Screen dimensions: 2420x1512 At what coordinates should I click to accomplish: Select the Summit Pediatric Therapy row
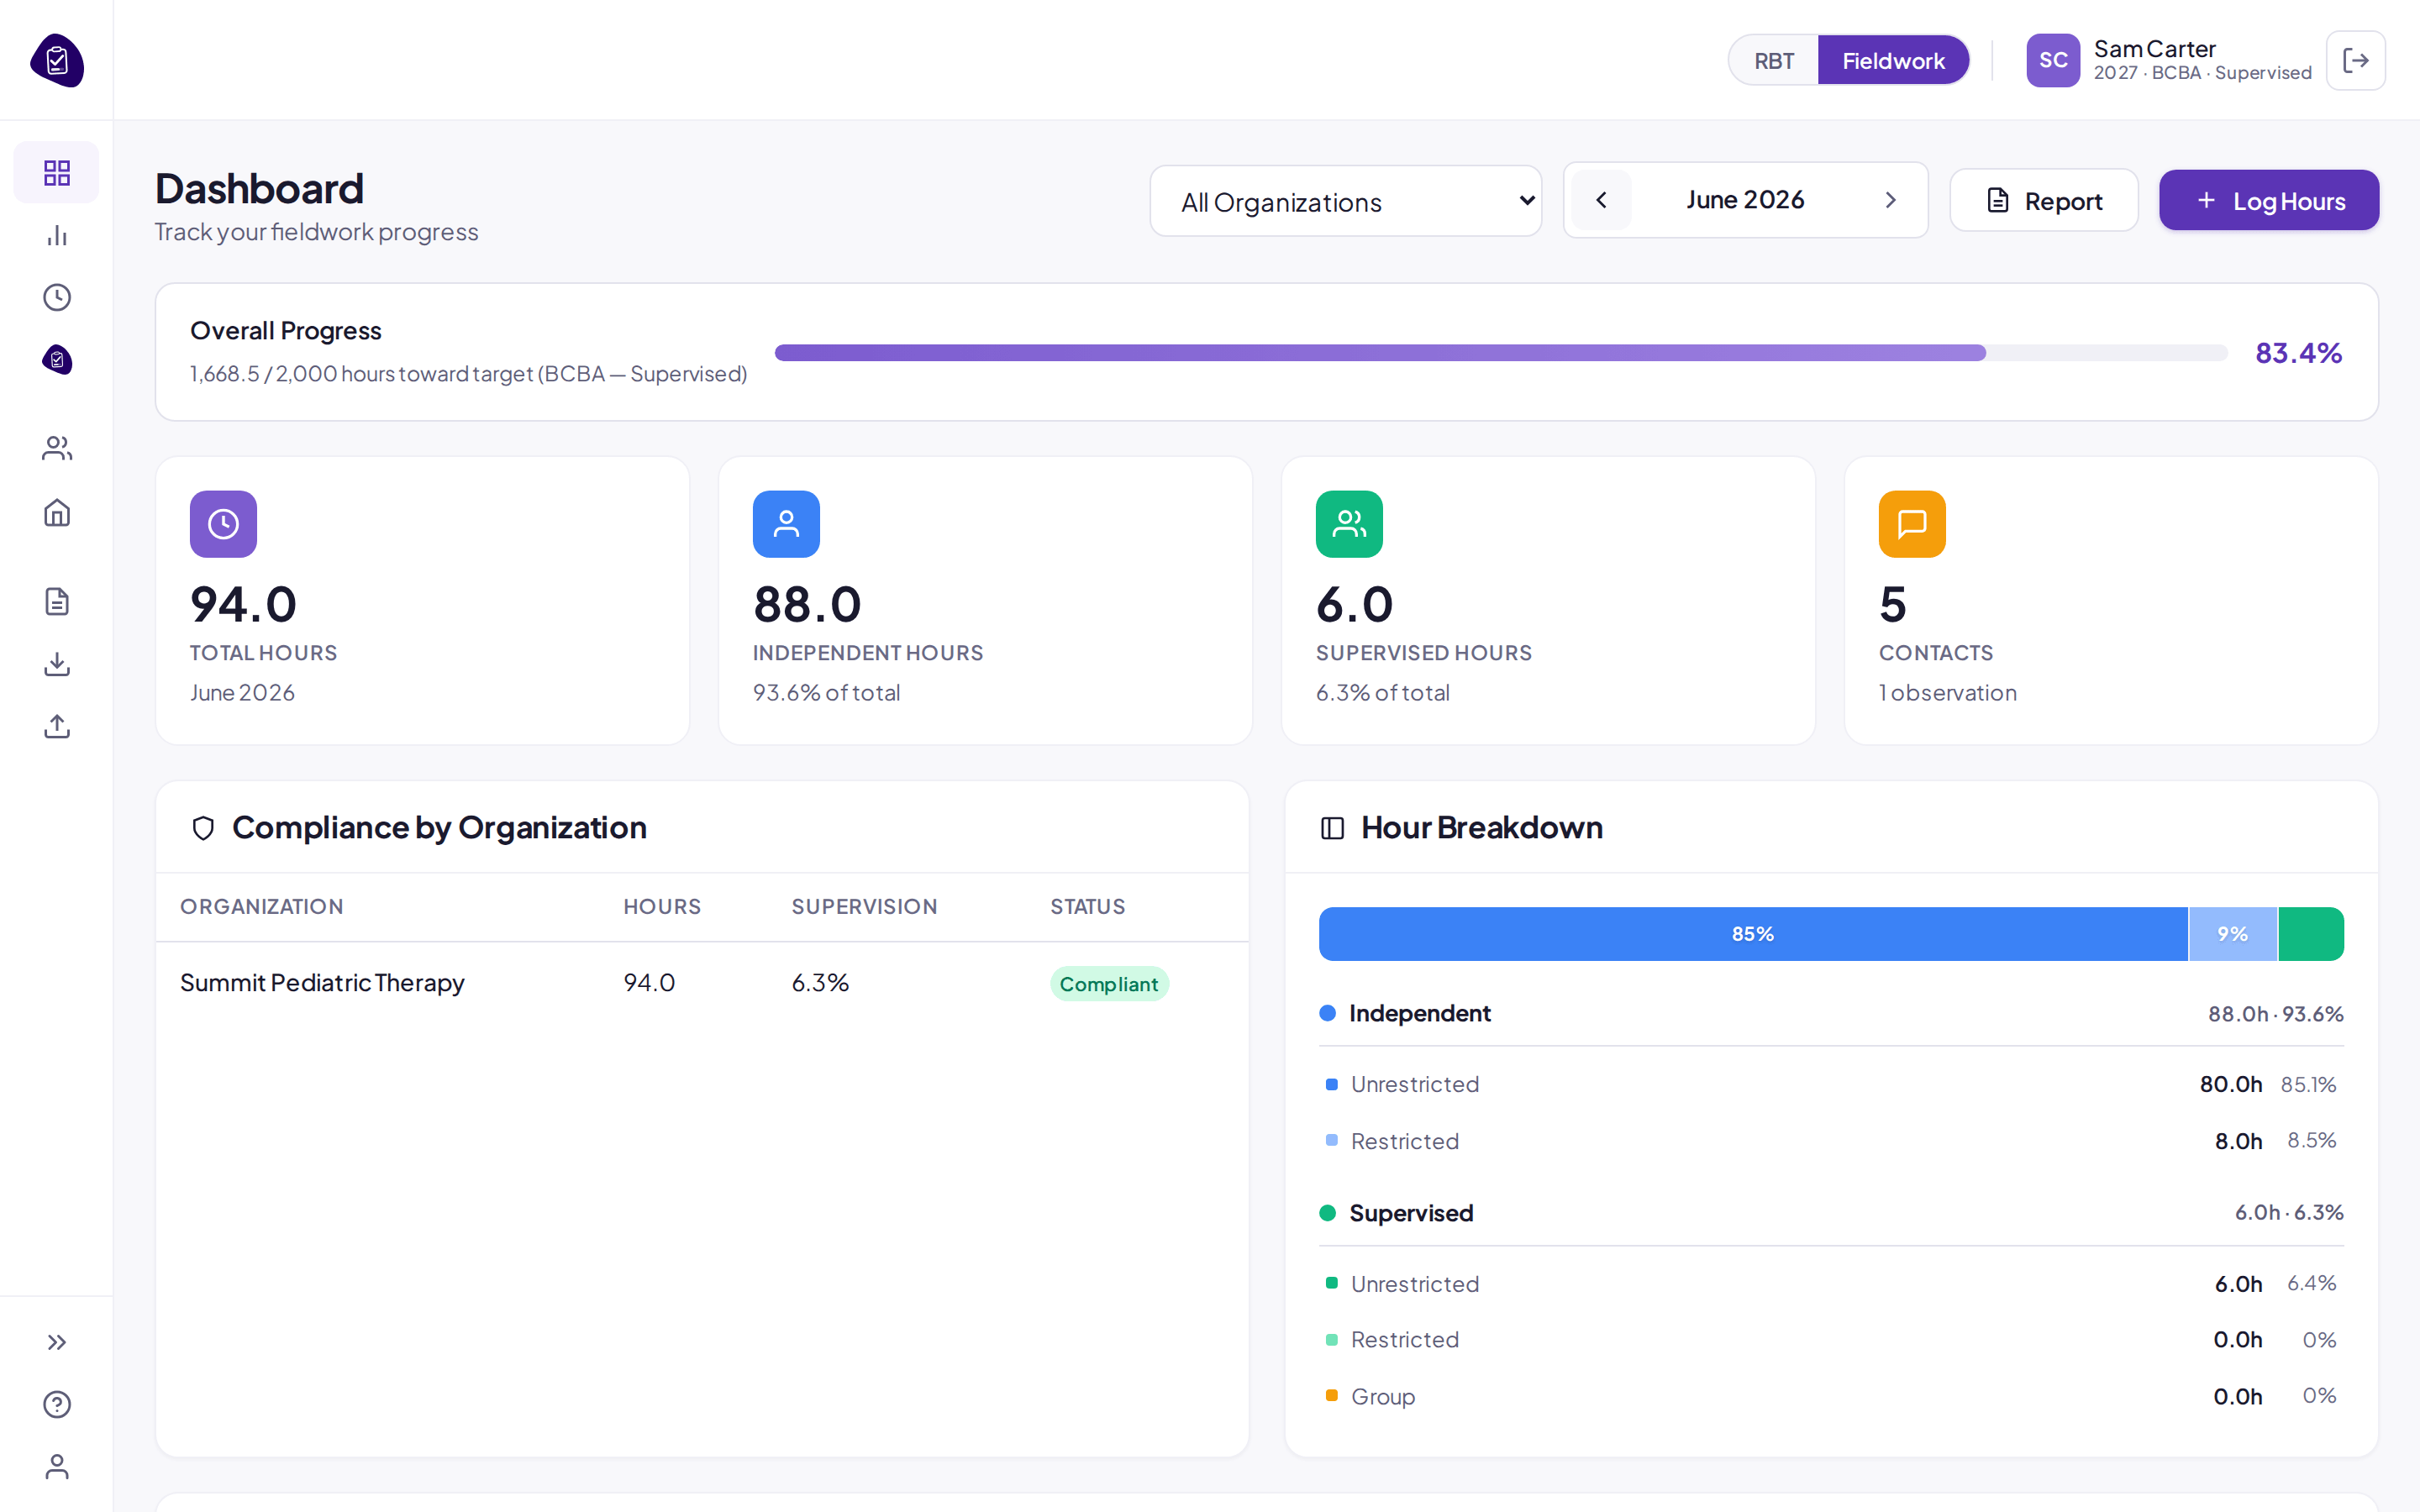pos(702,983)
